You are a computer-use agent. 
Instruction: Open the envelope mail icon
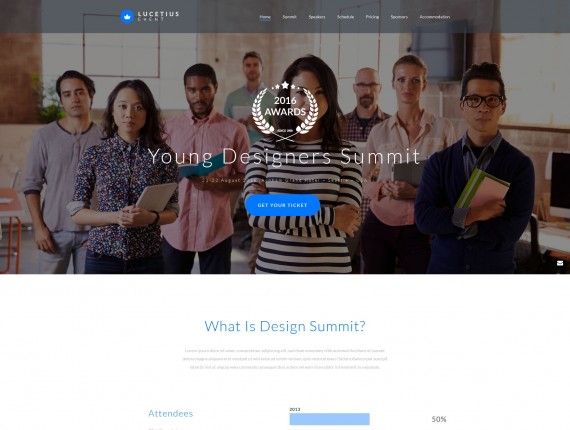(560, 263)
